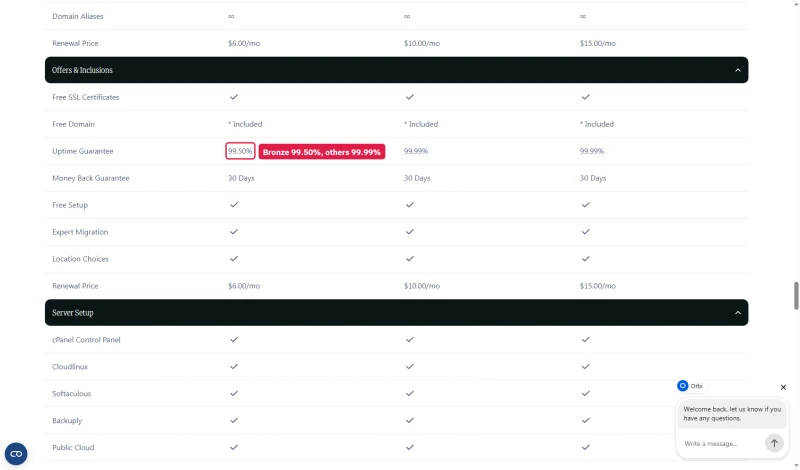Click Free Setup first-plan checkmark
800x470 pixels.
tap(234, 205)
